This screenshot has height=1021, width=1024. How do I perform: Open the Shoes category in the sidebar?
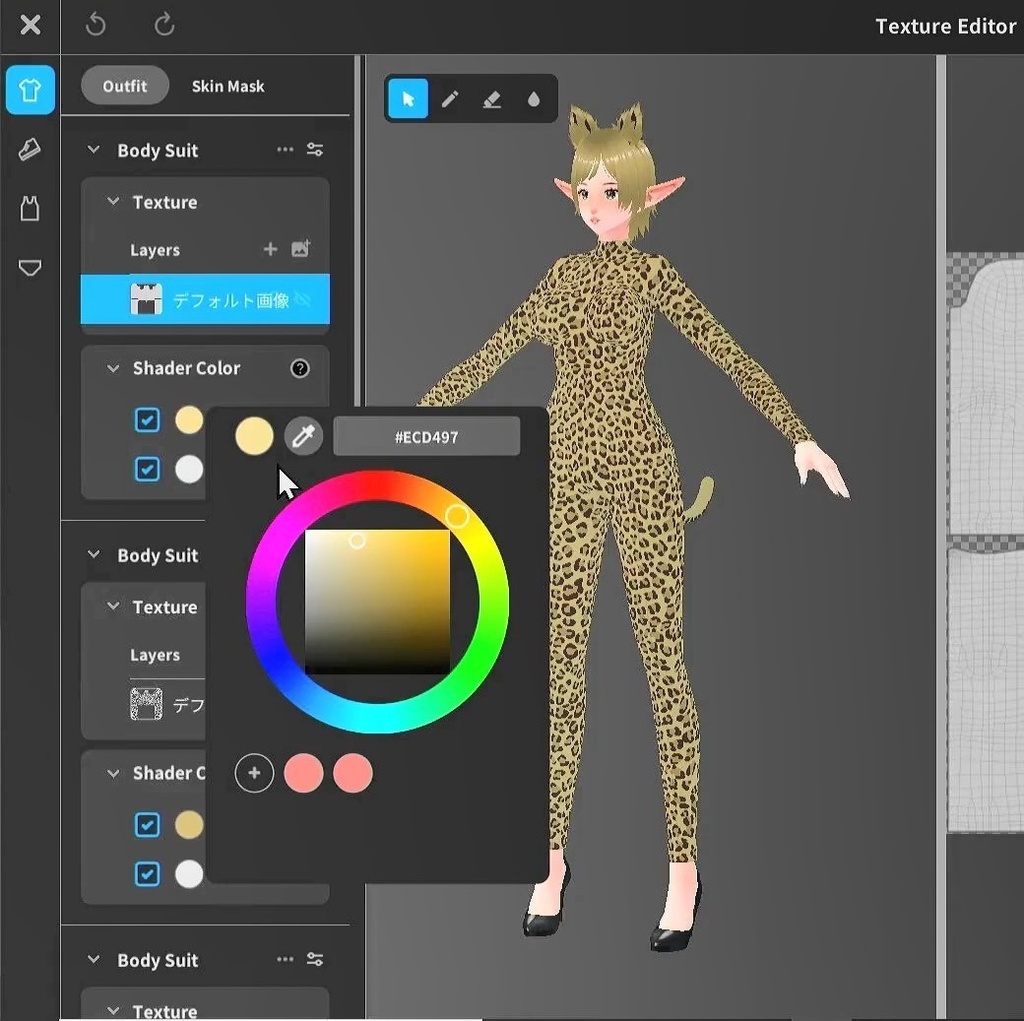[30, 148]
